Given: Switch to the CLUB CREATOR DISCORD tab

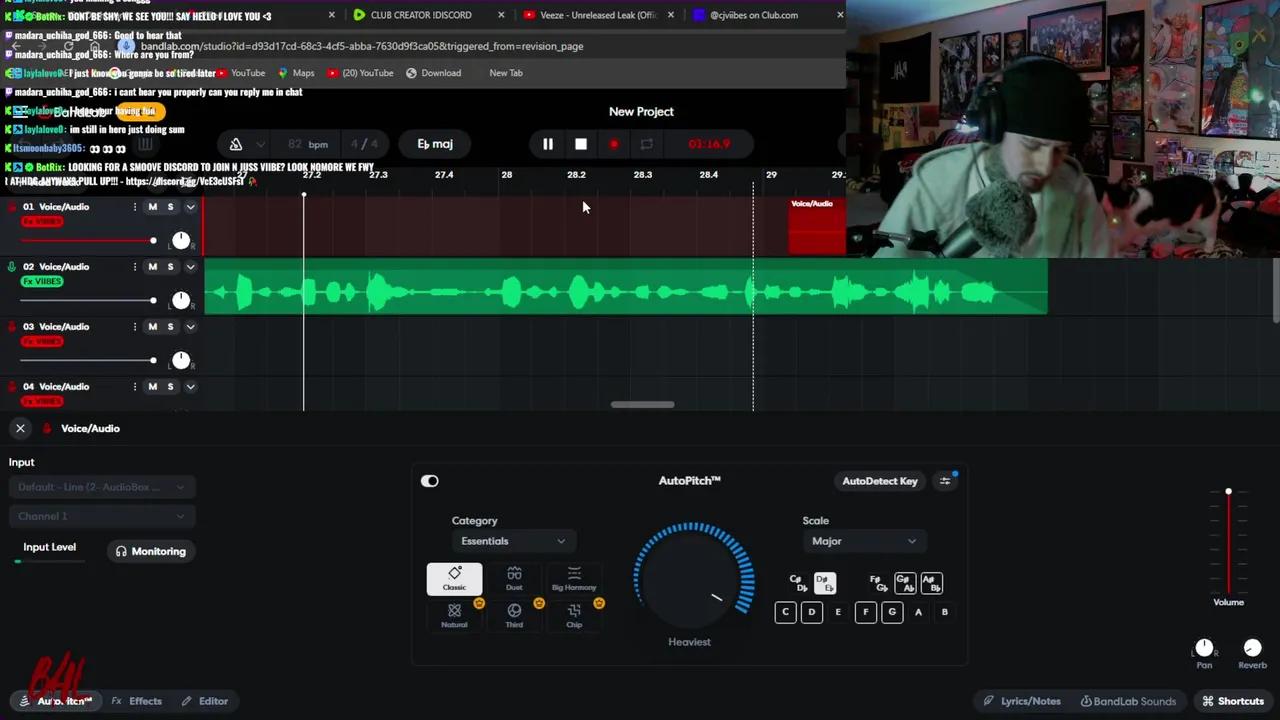Looking at the screenshot, I should [x=420, y=15].
